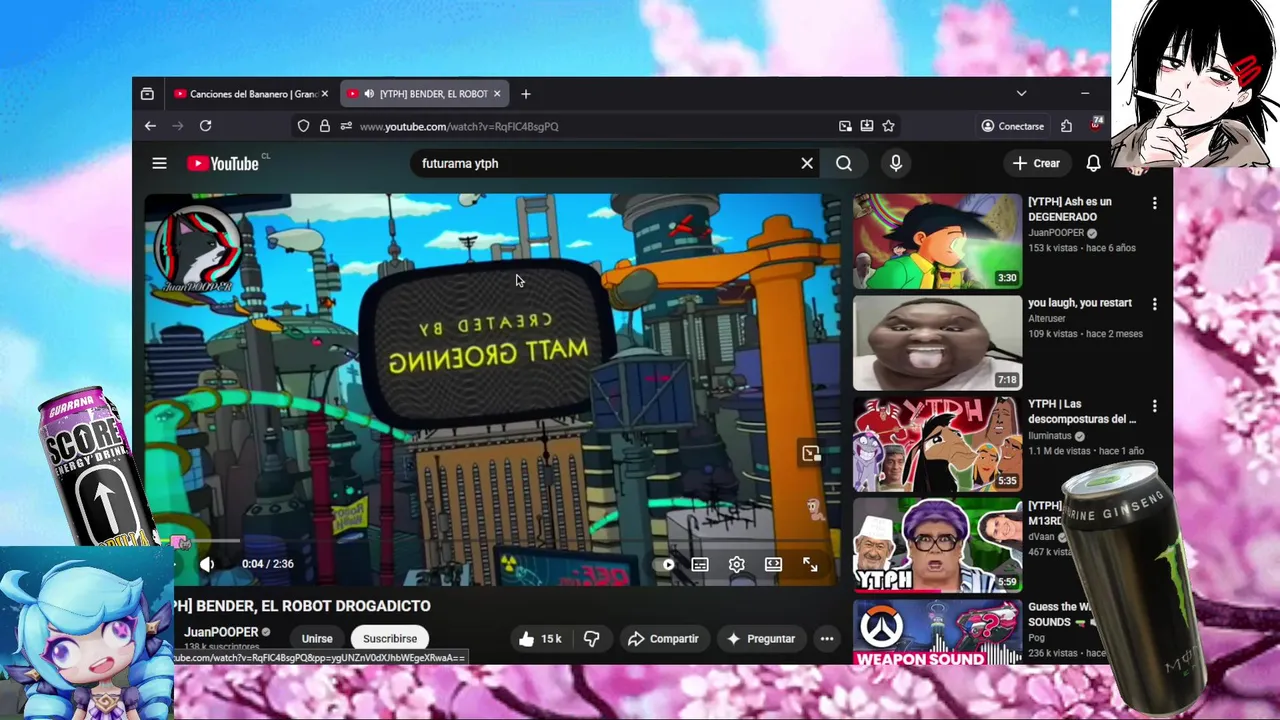Viewport: 1280px width, 720px height.
Task: Click the channel name 'Iluminatus'
Action: click(x=1050, y=436)
